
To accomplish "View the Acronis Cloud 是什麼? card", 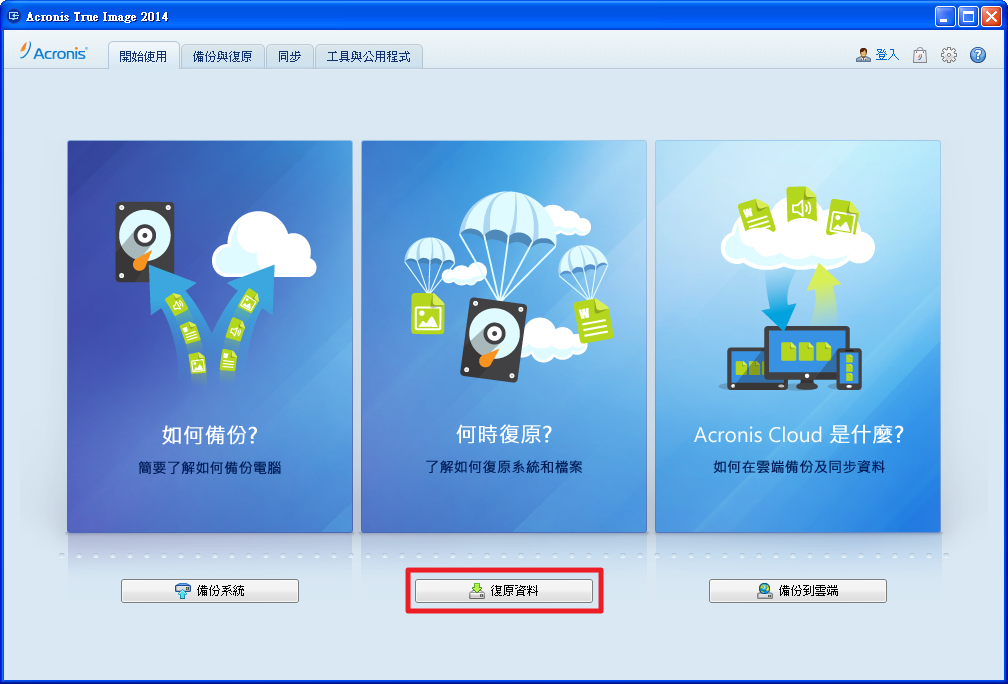I will pyautogui.click(x=798, y=336).
